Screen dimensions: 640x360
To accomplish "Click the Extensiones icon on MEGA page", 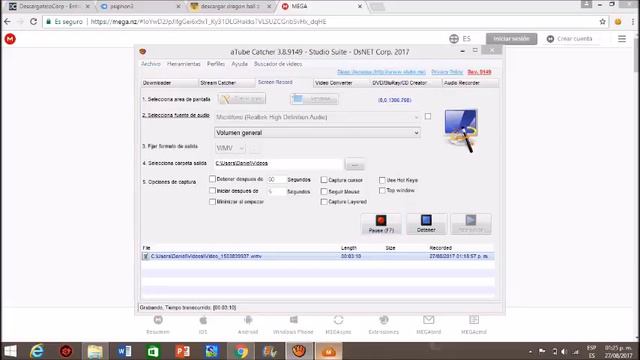I will [x=384, y=320].
